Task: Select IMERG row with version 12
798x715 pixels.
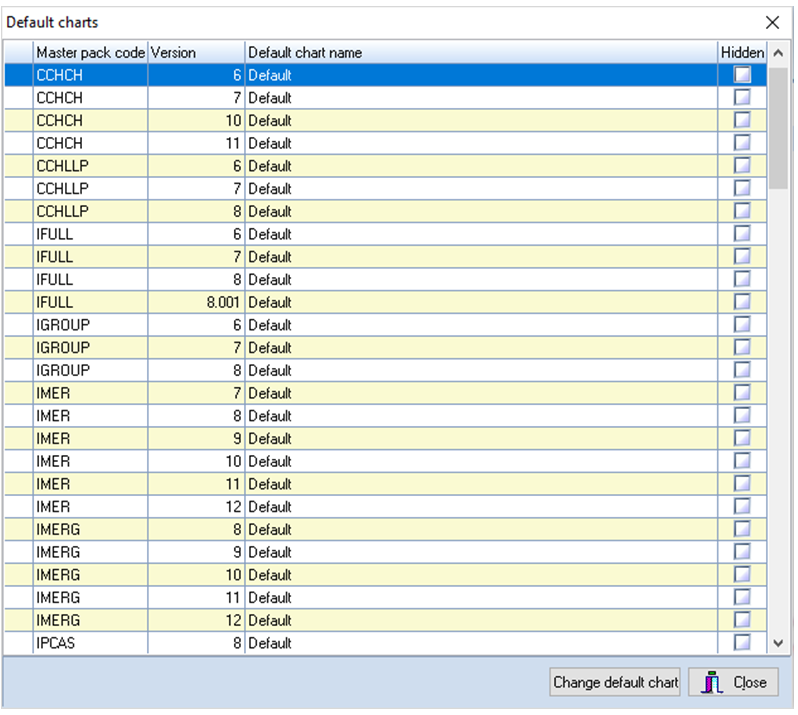Action: 385,620
